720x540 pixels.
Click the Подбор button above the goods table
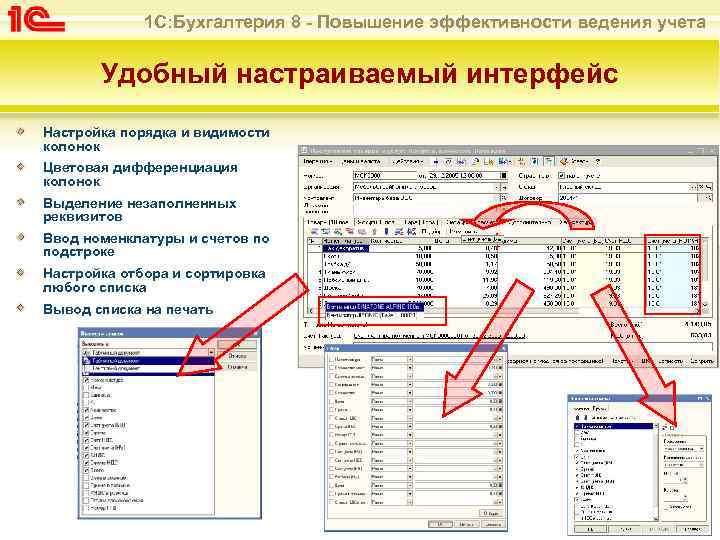[429, 232]
